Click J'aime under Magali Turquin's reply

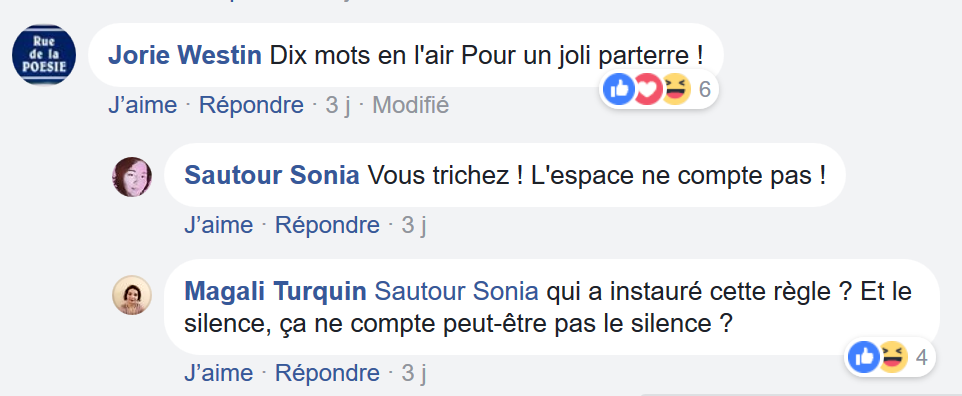[218, 373]
